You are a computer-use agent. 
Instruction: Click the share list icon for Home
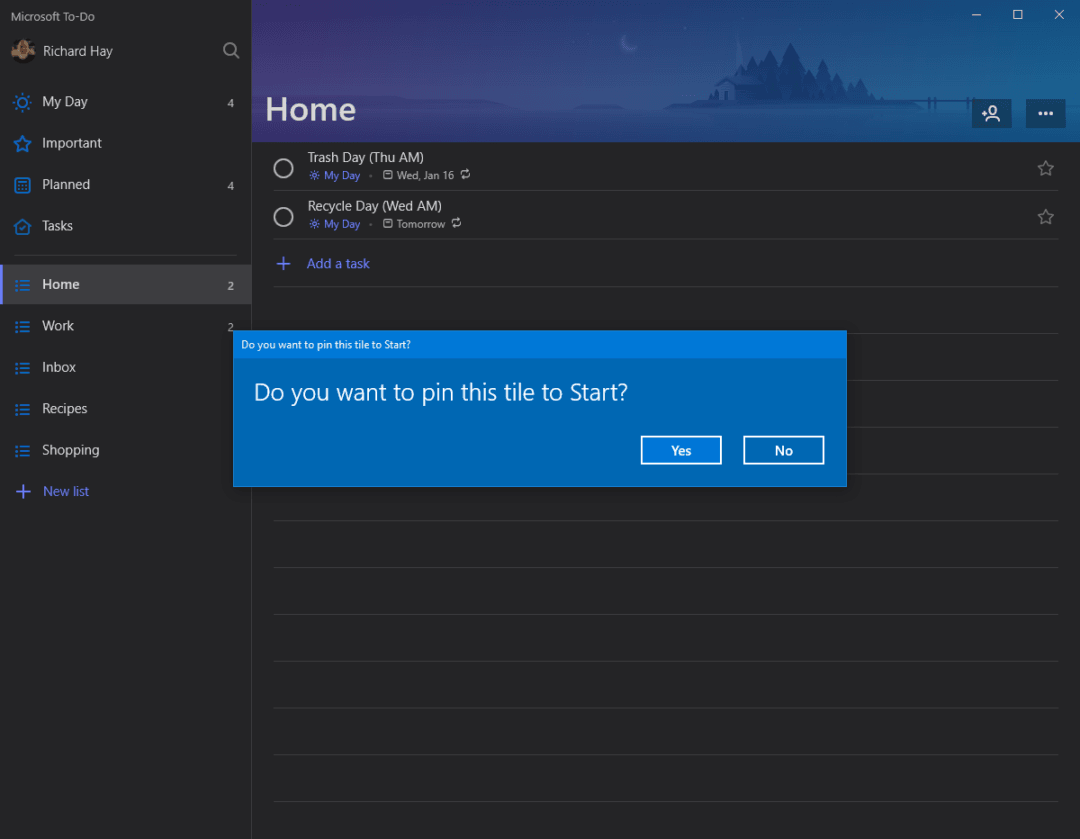pyautogui.click(x=991, y=113)
